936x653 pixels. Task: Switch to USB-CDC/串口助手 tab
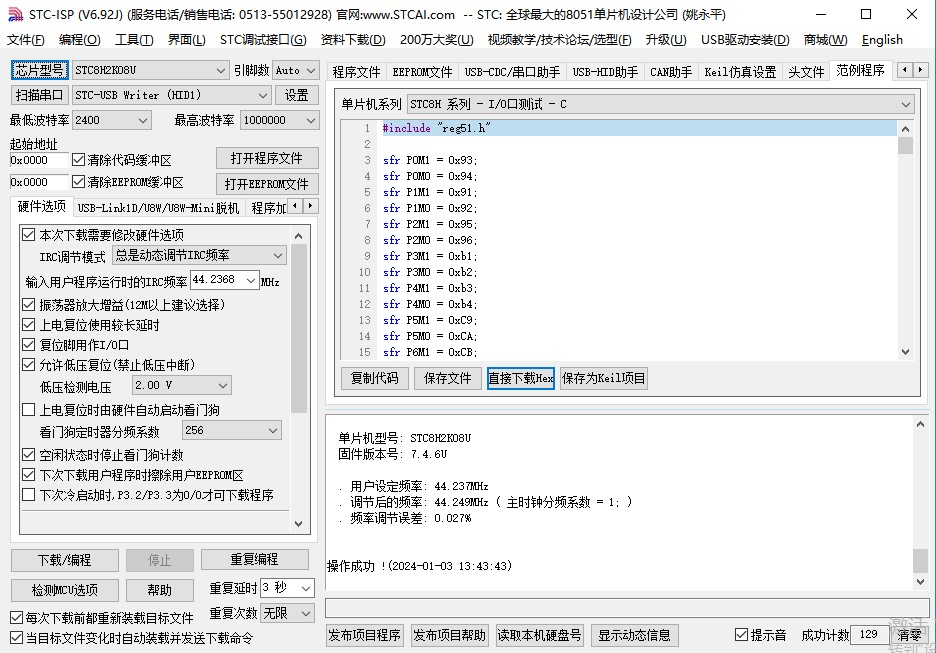click(512, 72)
